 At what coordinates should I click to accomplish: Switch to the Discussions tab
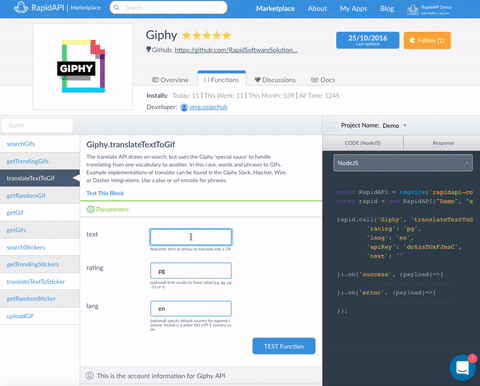pos(275,80)
